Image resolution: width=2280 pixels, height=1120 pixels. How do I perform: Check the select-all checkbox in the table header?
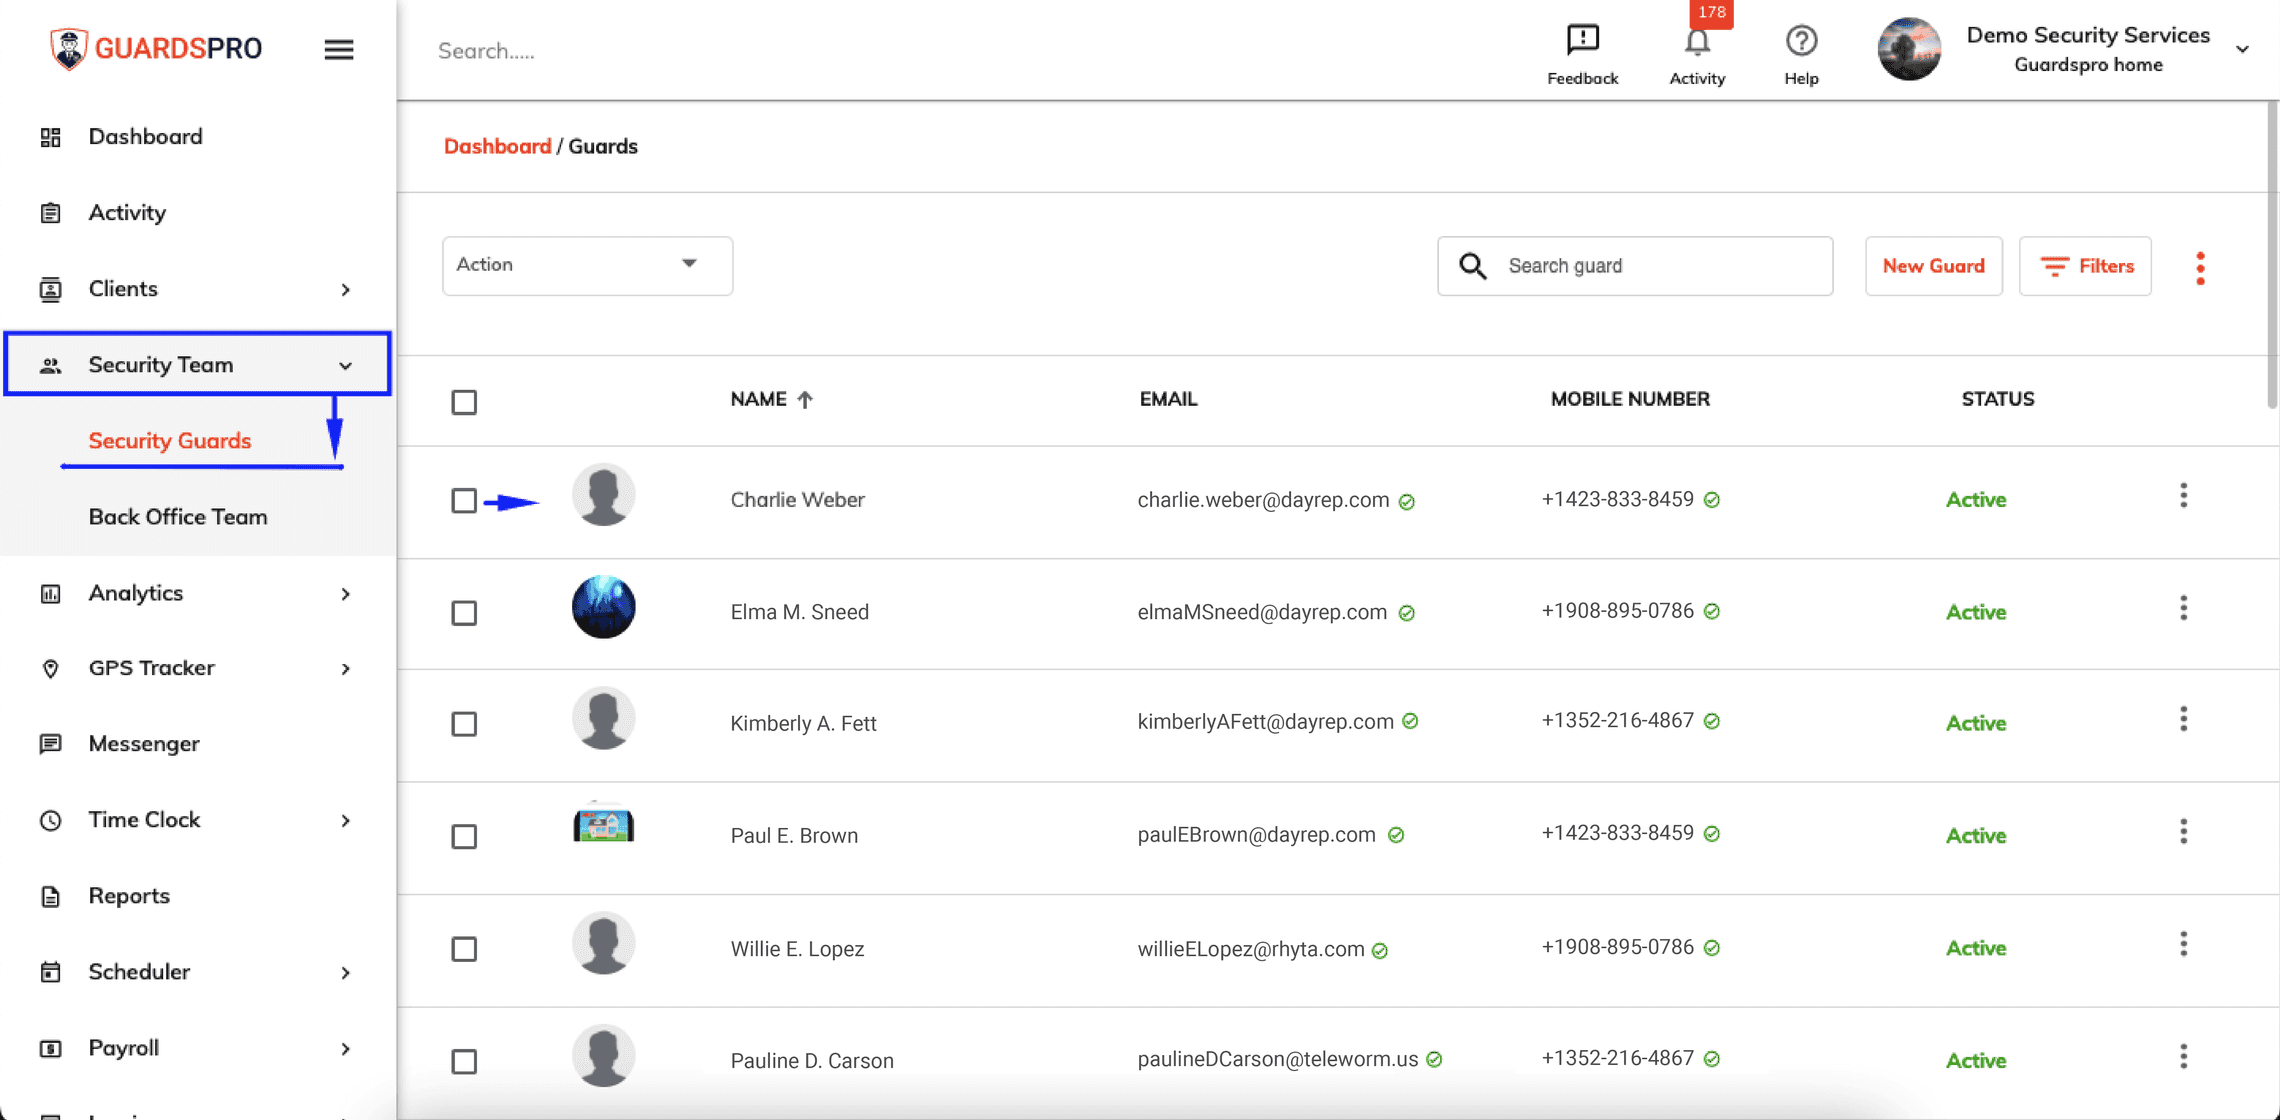click(x=464, y=401)
